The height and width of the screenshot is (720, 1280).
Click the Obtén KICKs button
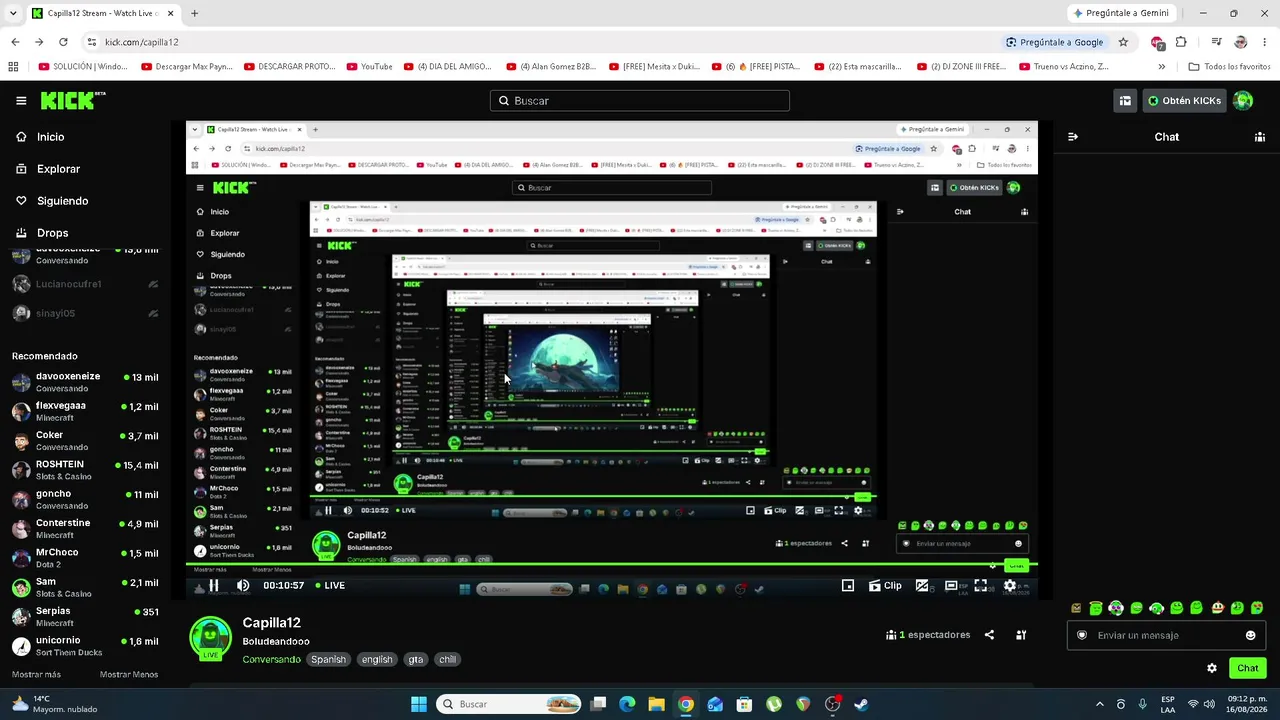(1184, 101)
